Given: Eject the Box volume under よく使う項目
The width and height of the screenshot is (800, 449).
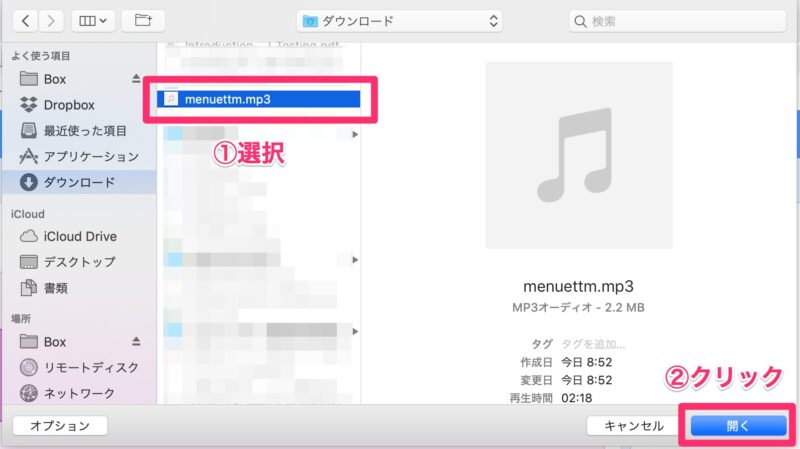Looking at the screenshot, I should click(x=136, y=79).
